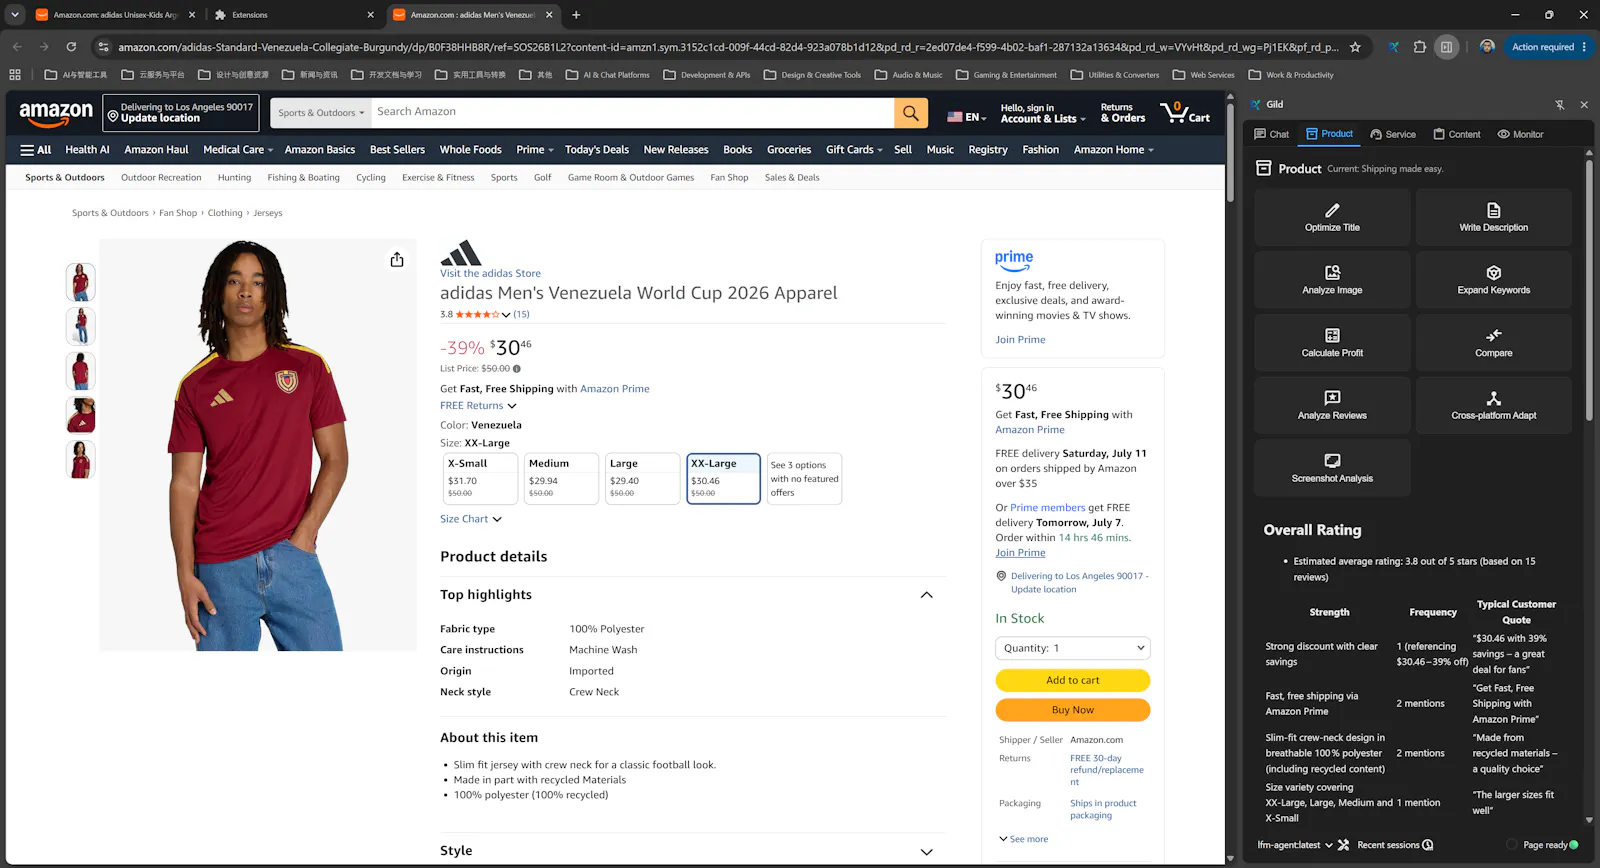
Task: Open the Chrome profile avatar
Action: [1487, 47]
